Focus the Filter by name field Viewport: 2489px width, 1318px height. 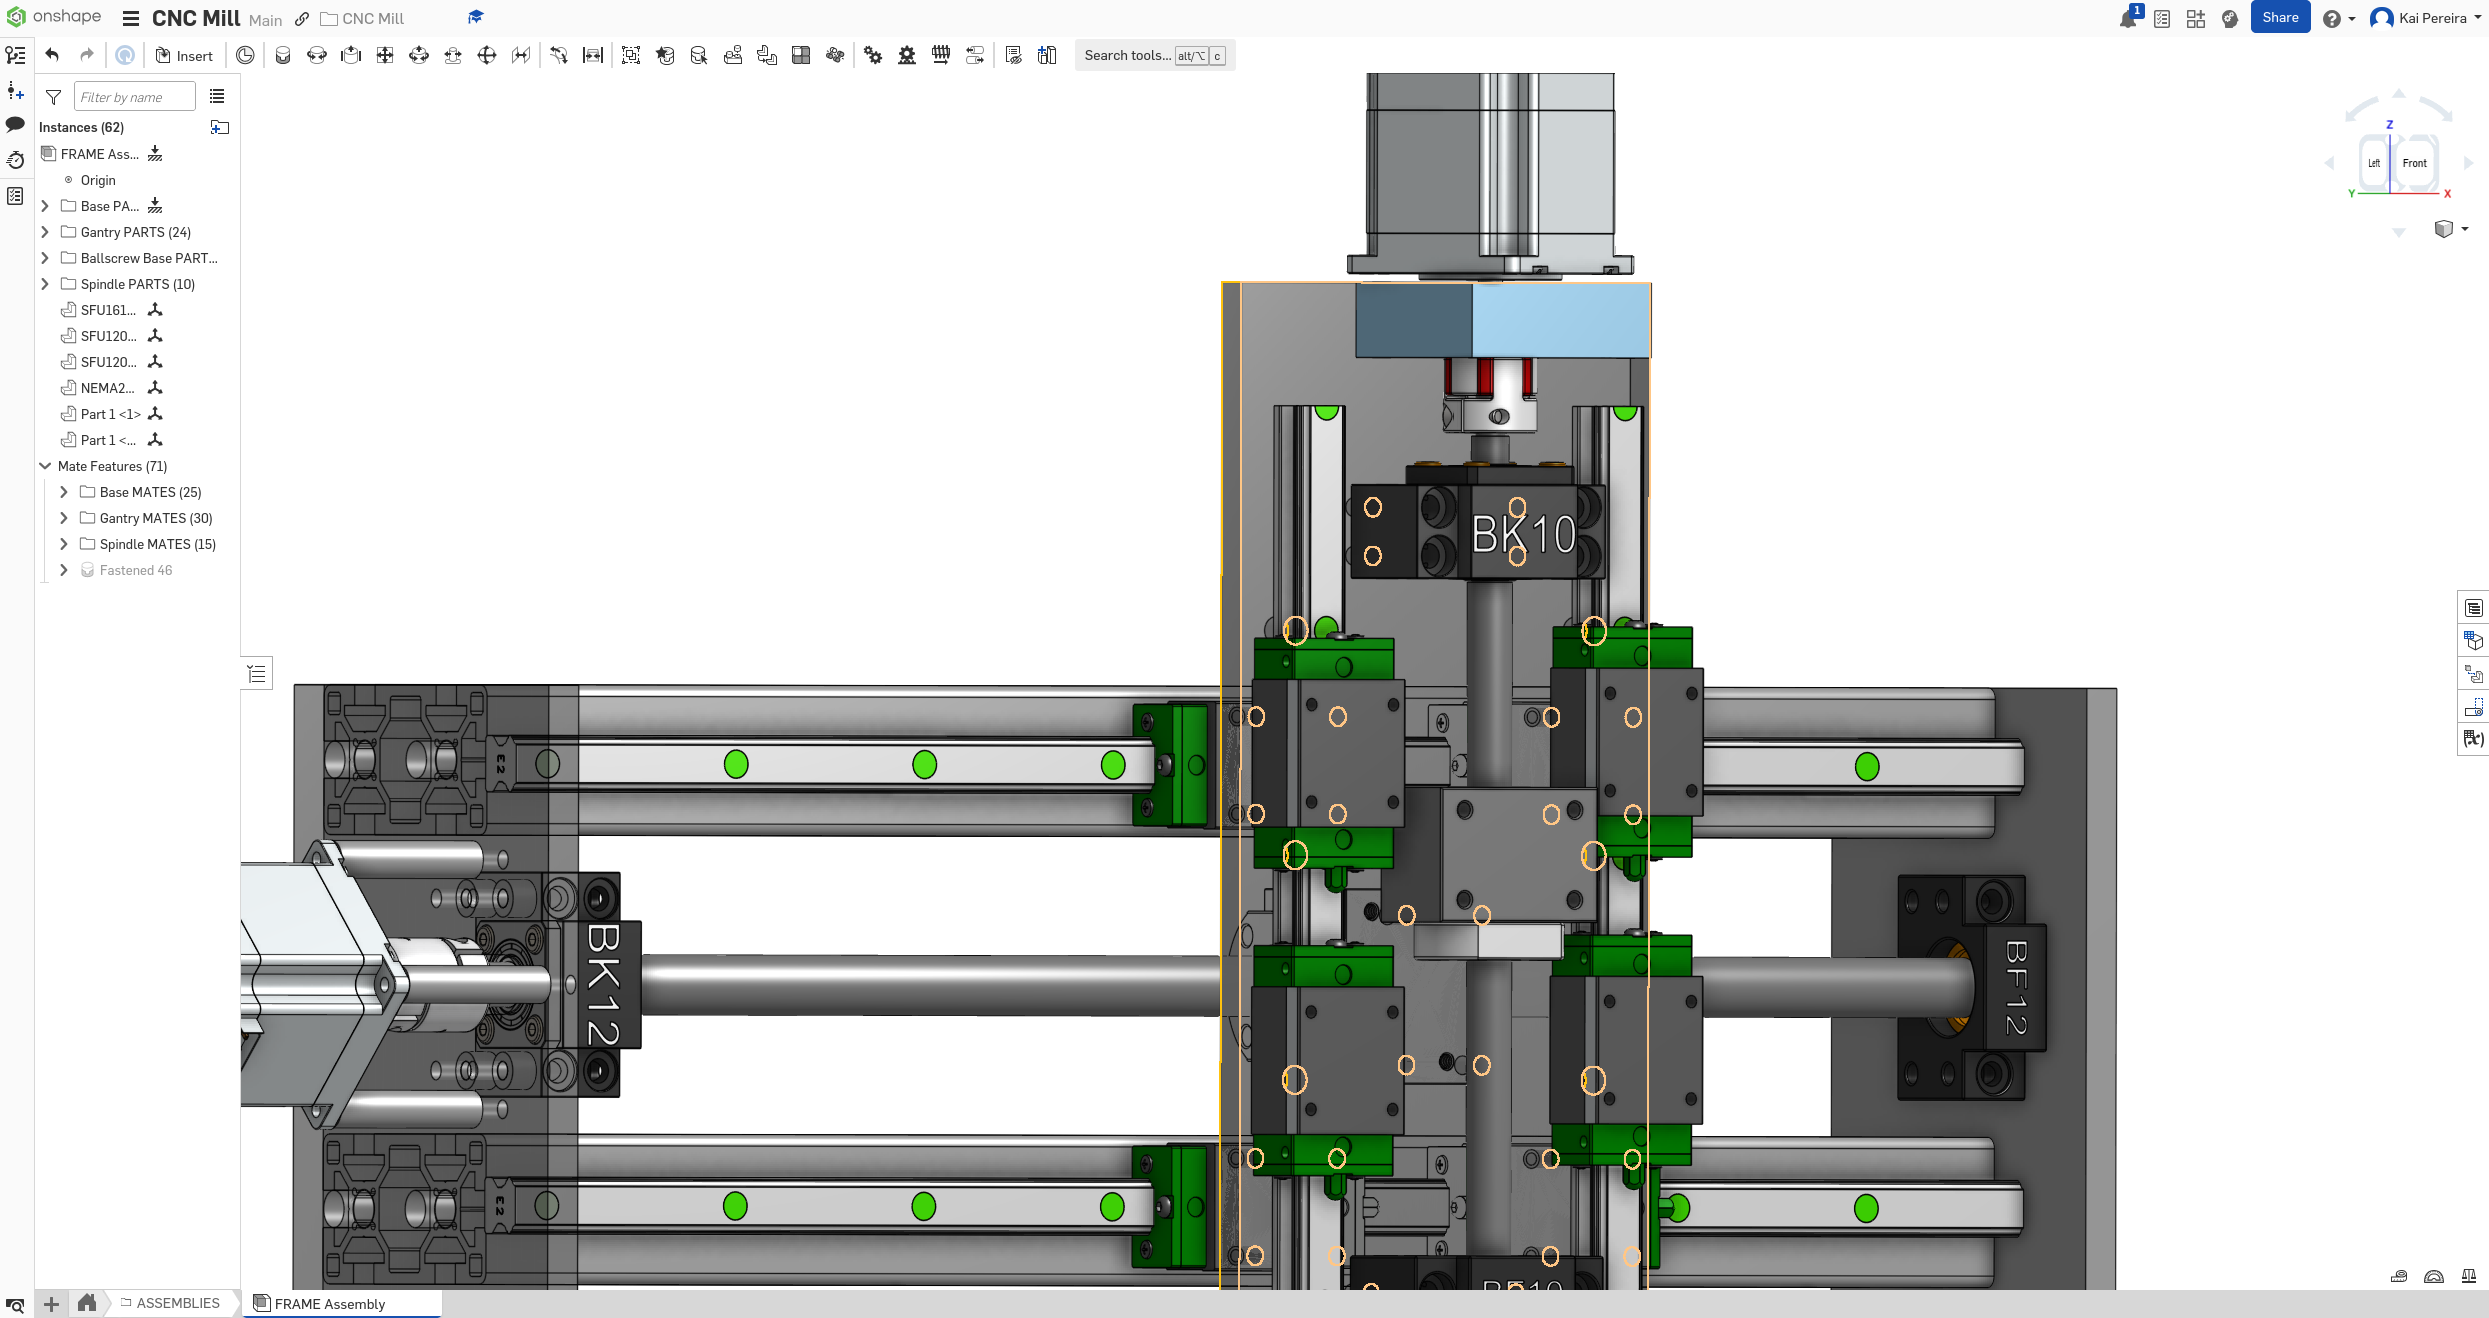(x=134, y=97)
